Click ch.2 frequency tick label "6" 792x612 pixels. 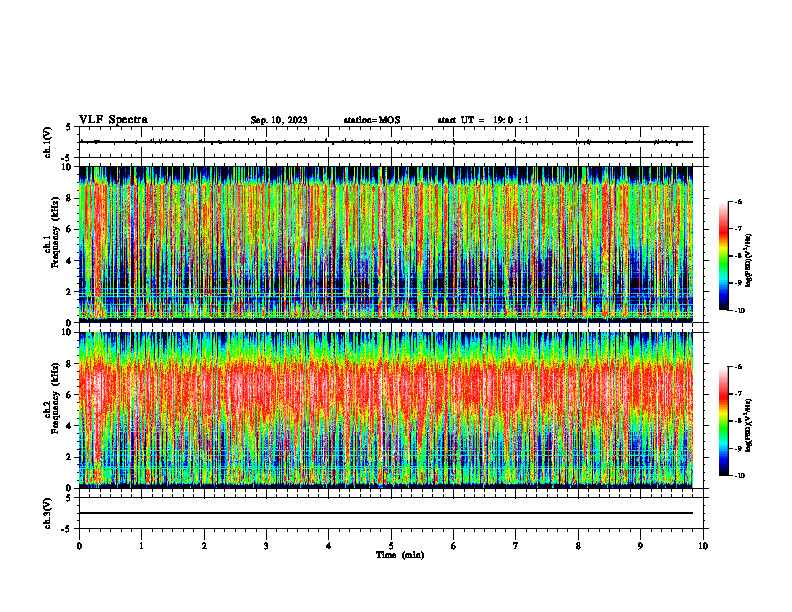69,395
